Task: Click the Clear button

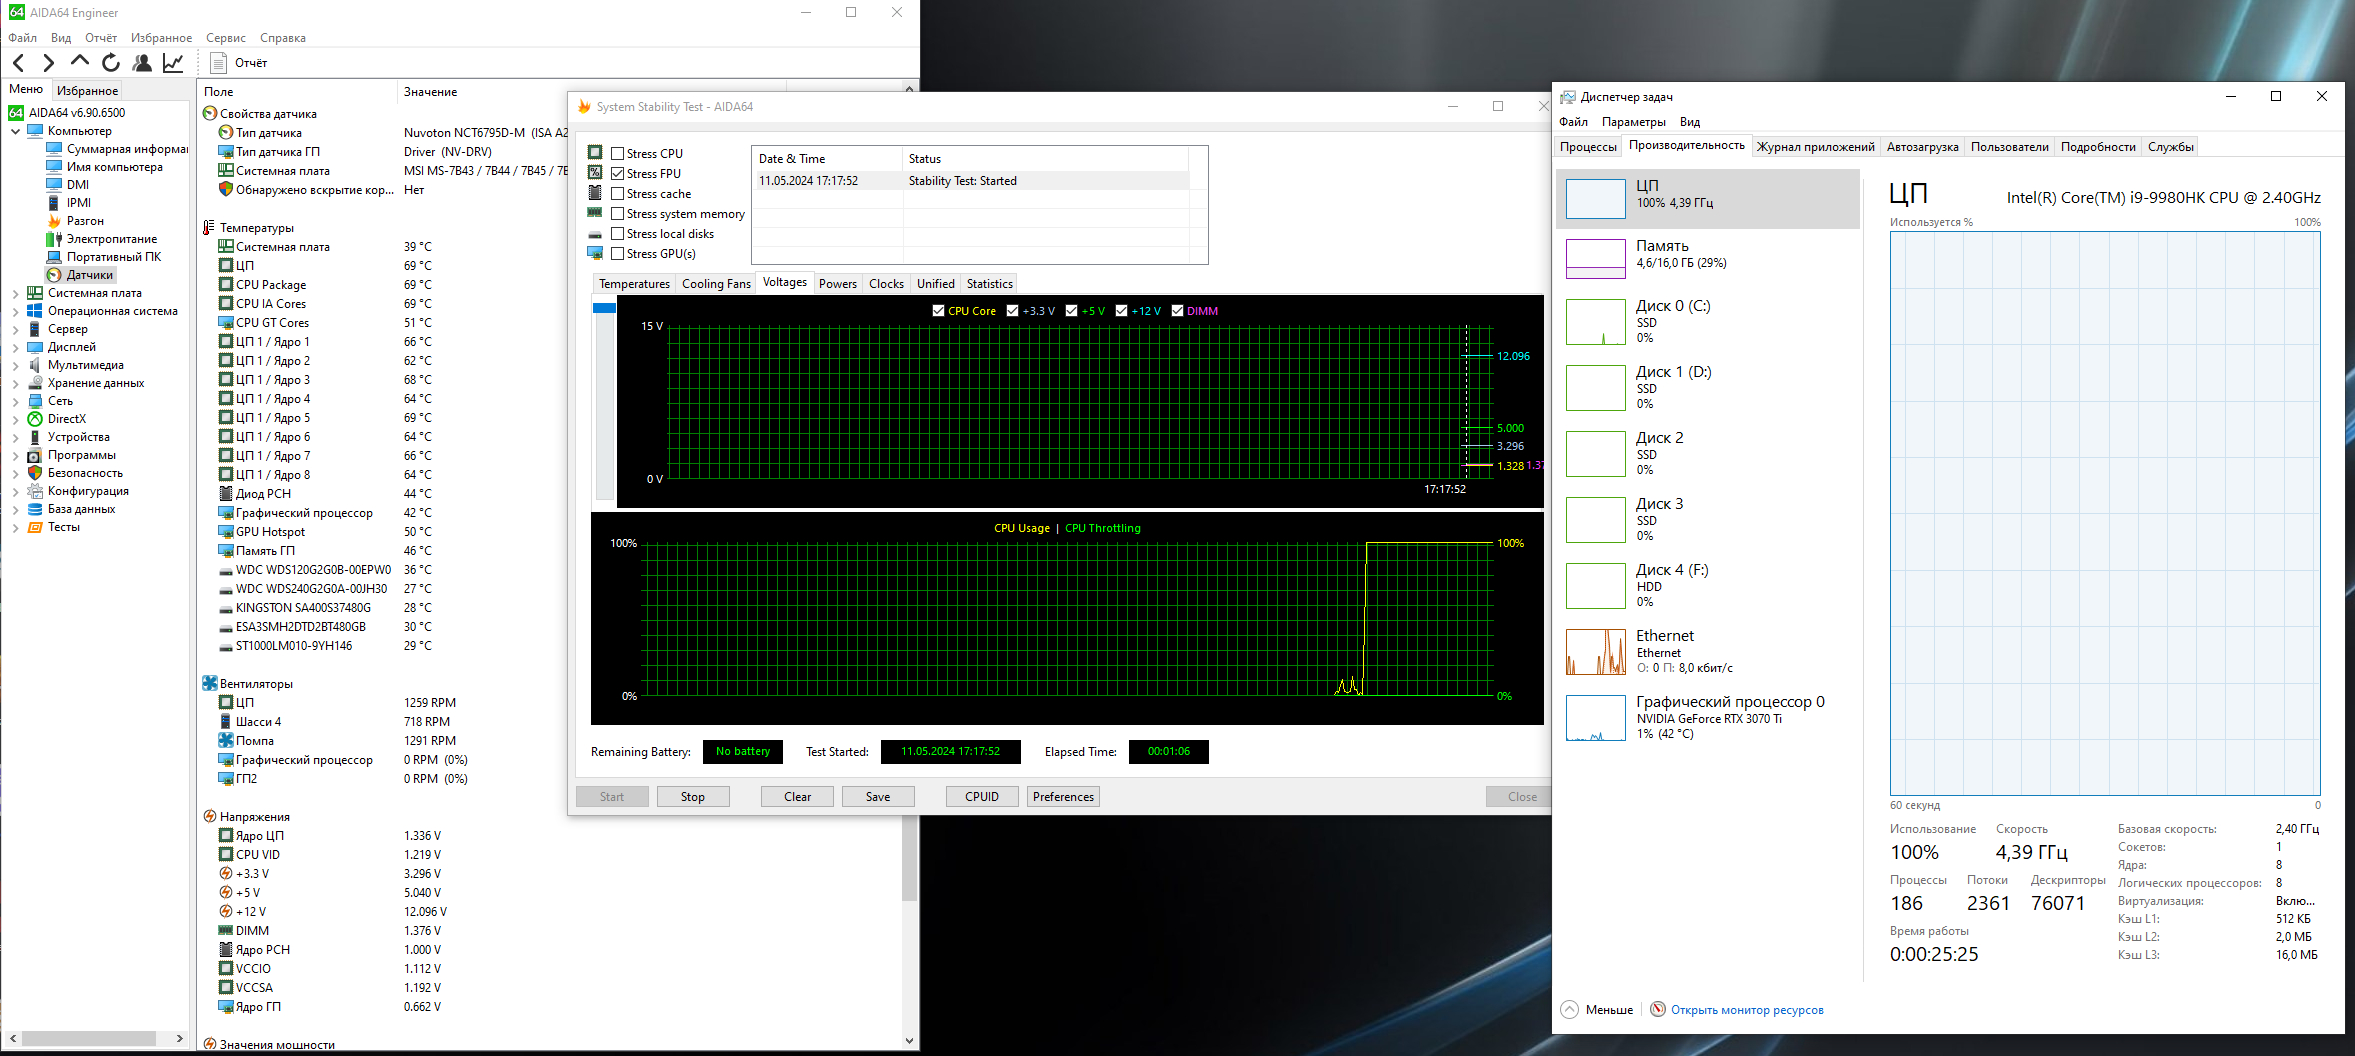Action: click(x=797, y=797)
